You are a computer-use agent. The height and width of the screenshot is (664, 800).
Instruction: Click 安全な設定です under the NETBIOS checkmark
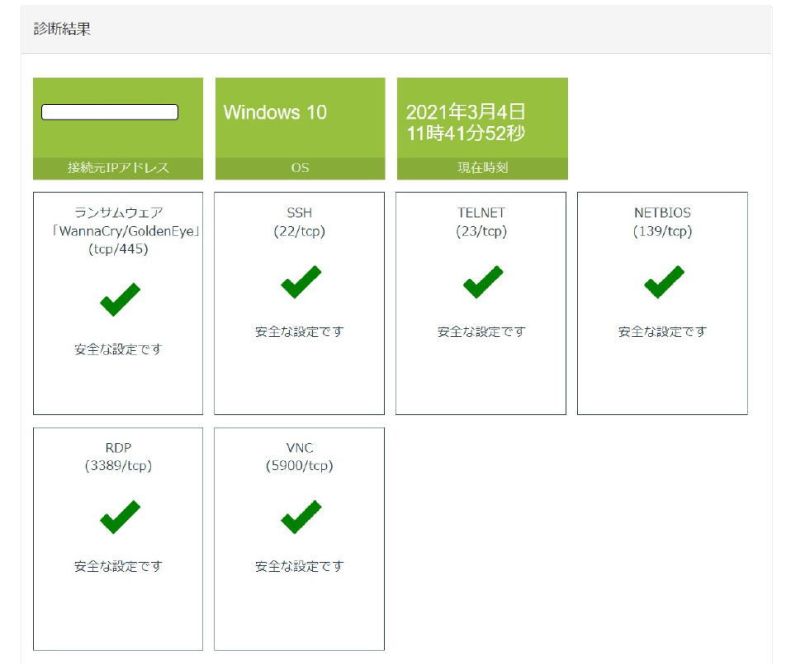(662, 332)
